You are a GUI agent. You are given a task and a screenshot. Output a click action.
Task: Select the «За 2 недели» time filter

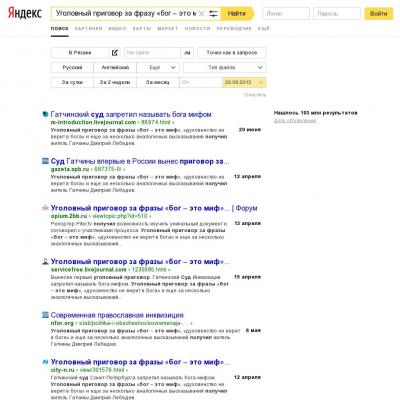pyautogui.click(x=115, y=82)
